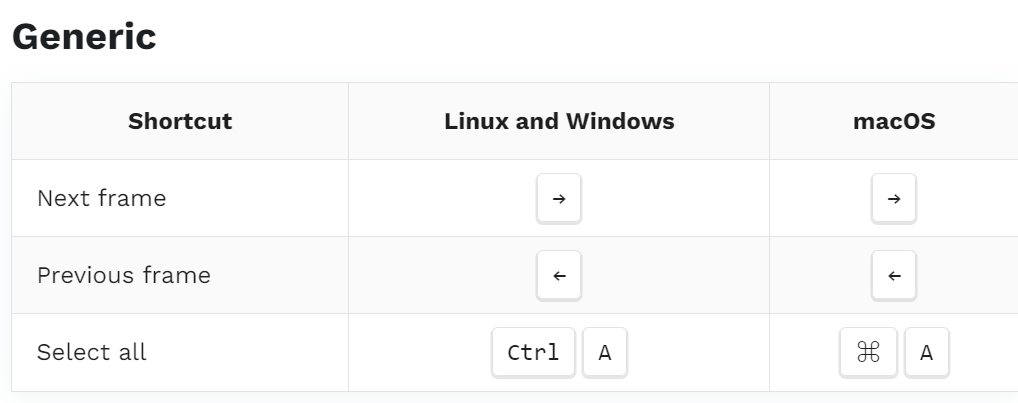Click the Ctrl key badge

(x=533, y=352)
